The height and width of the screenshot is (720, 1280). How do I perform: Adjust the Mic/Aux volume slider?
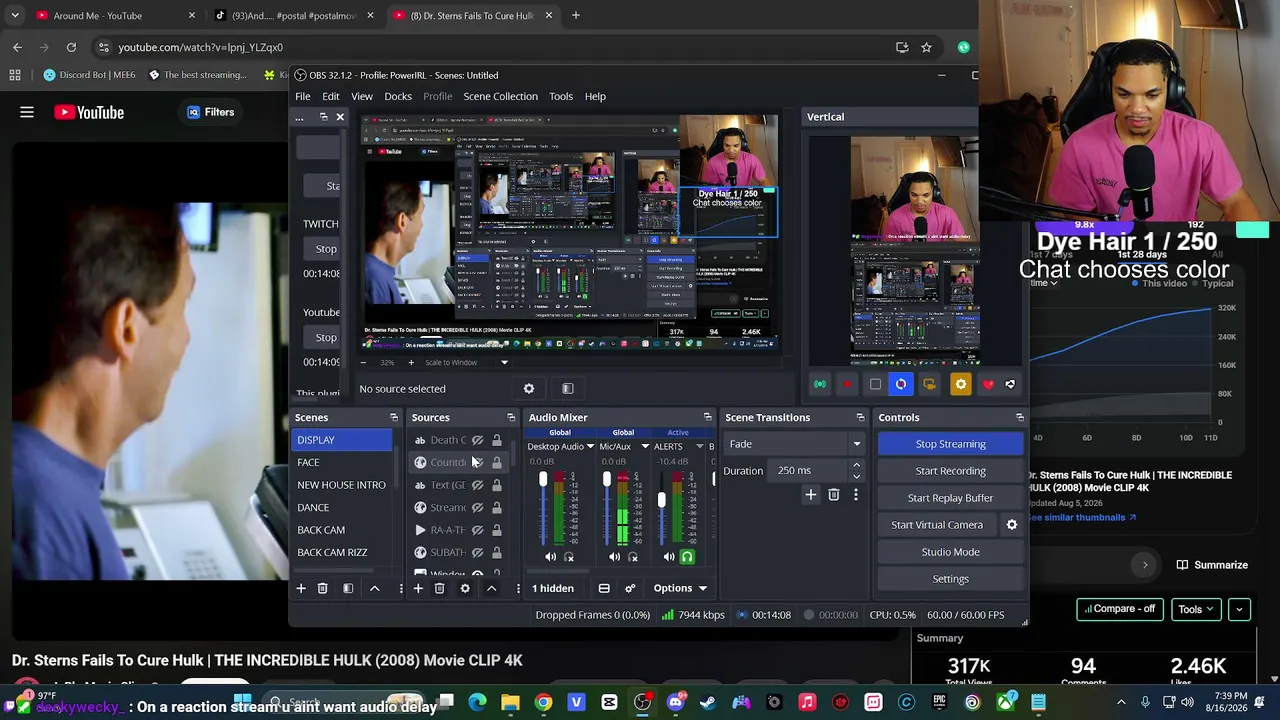pos(606,481)
